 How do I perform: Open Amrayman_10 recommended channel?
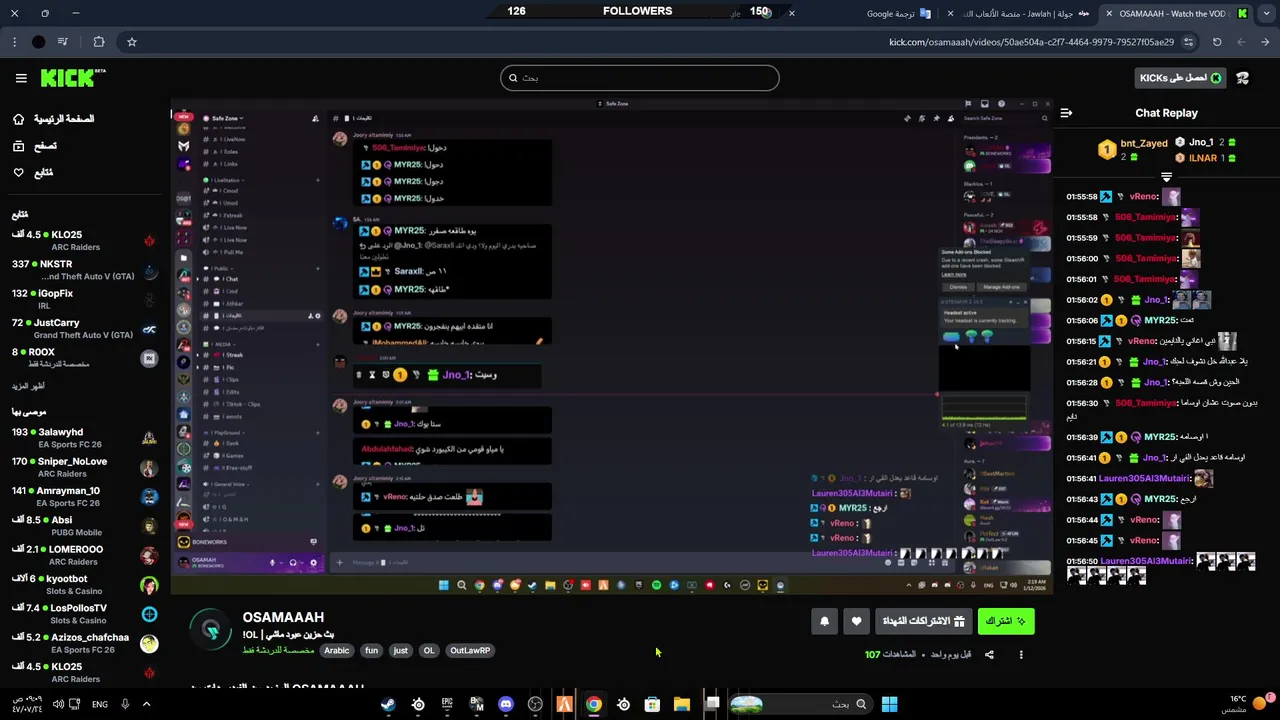(x=85, y=496)
